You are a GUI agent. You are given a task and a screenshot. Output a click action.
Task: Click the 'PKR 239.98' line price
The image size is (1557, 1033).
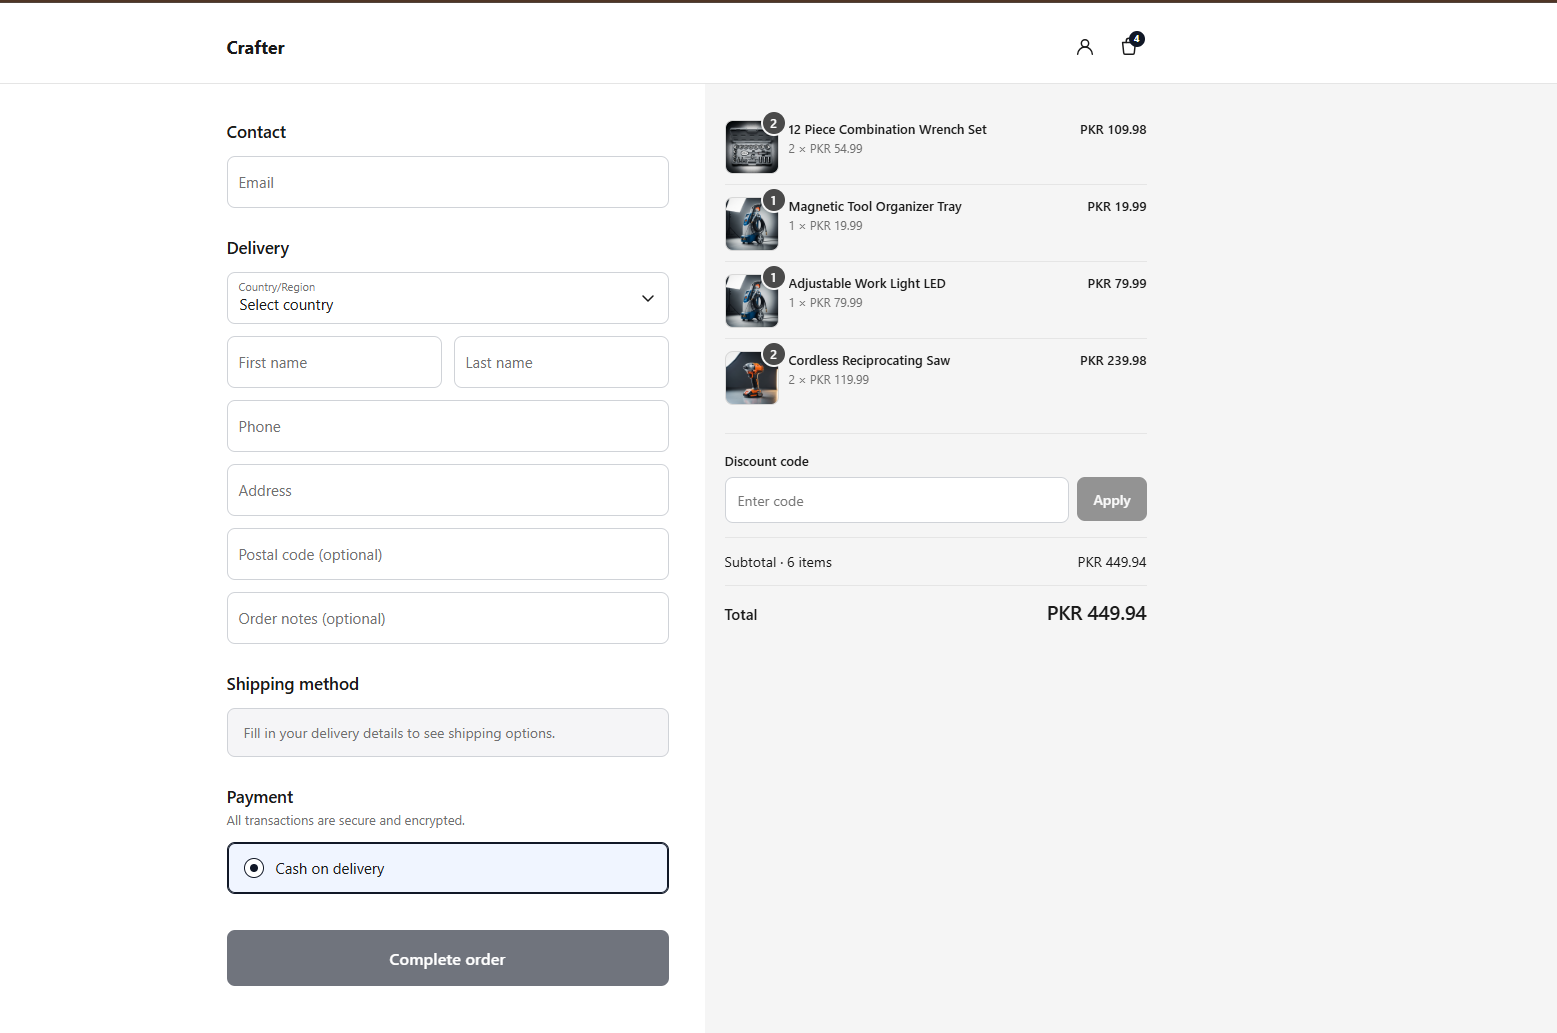click(x=1113, y=361)
